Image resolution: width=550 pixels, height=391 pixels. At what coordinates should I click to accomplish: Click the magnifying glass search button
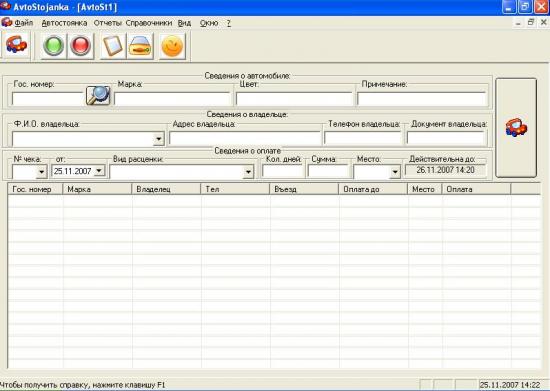tap(98, 95)
